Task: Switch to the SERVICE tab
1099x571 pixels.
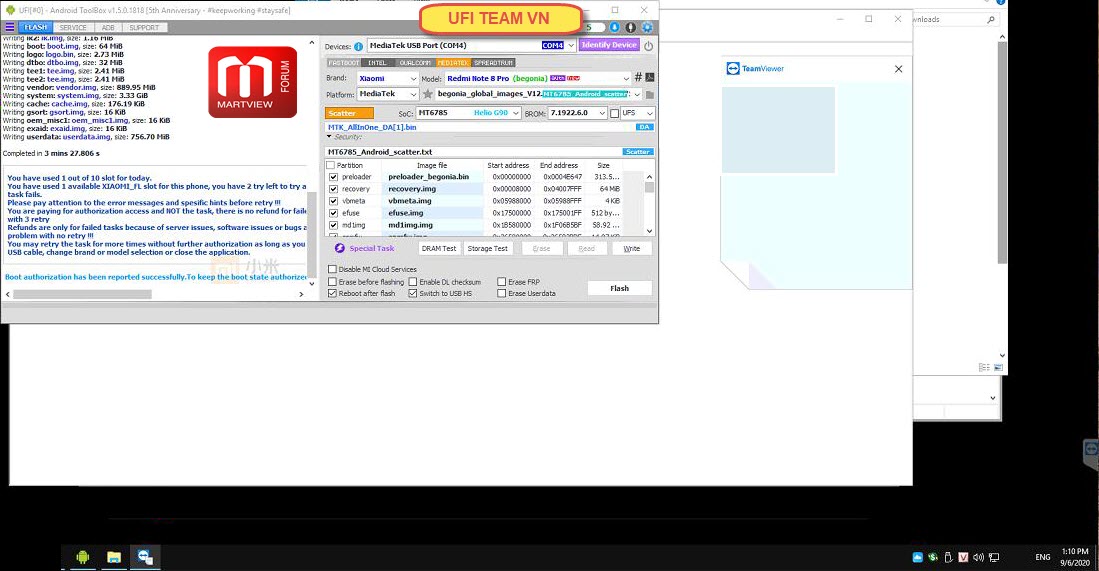Action: coord(74,27)
